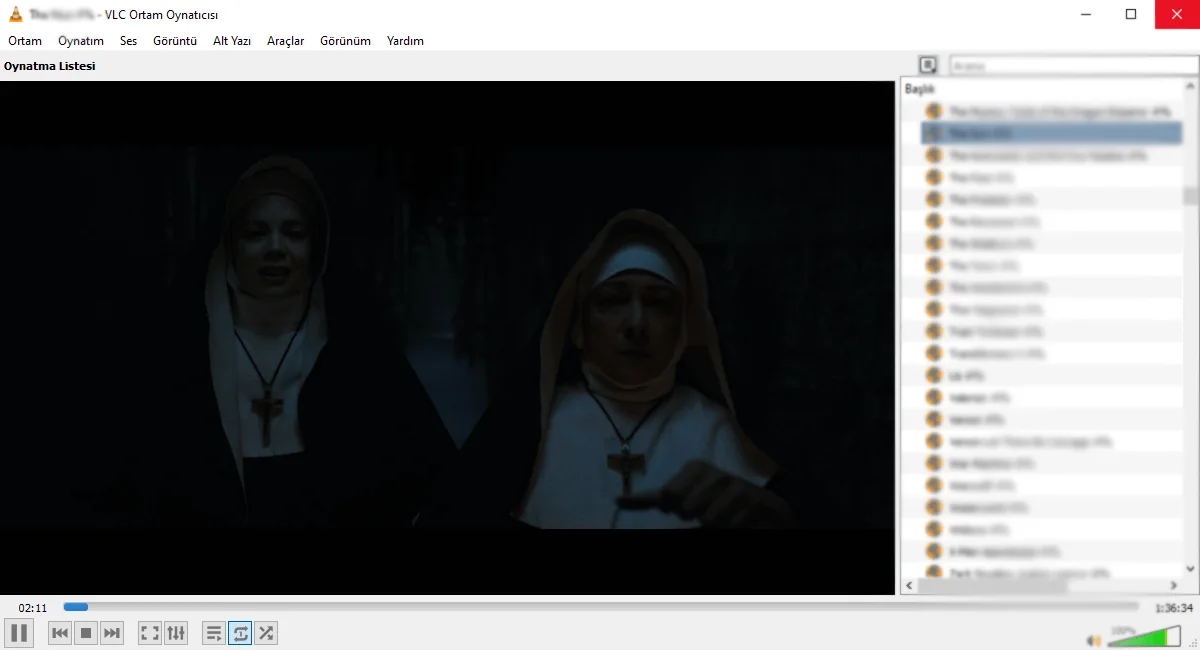Viewport: 1200px width, 650px height.
Task: Open the Oynatım menu
Action: (81, 41)
